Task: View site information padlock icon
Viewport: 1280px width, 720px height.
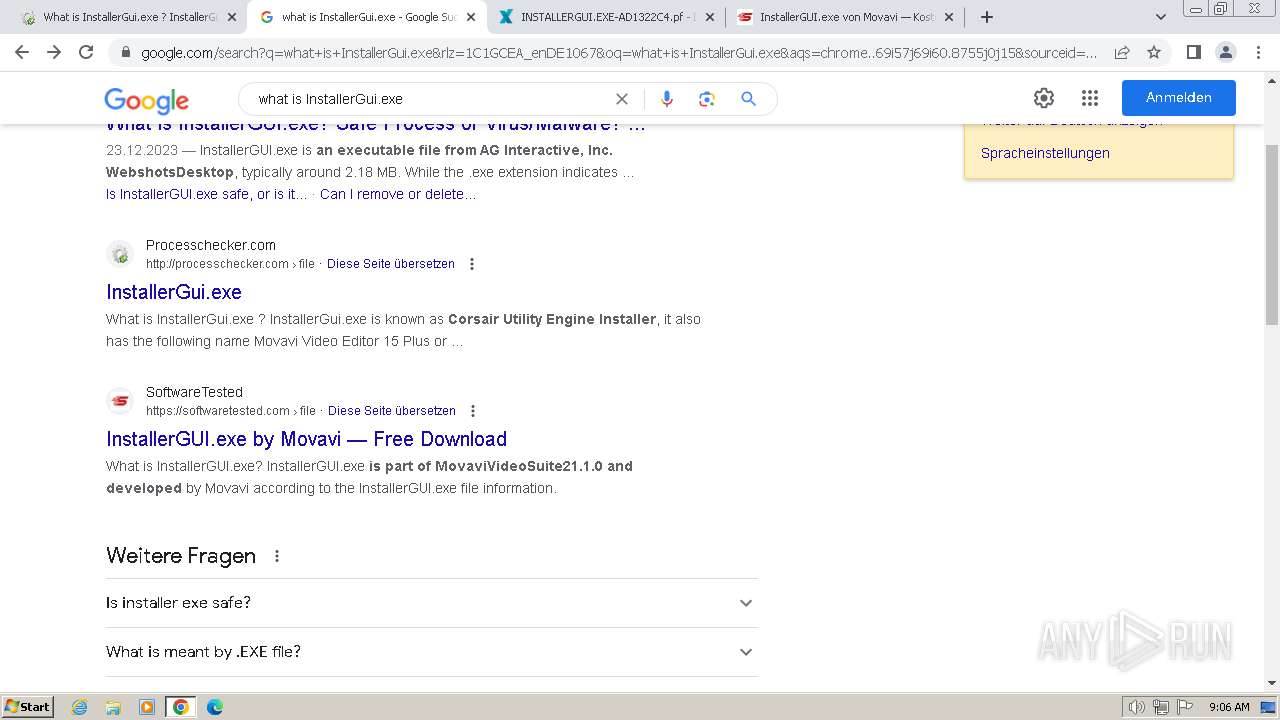Action: (125, 52)
